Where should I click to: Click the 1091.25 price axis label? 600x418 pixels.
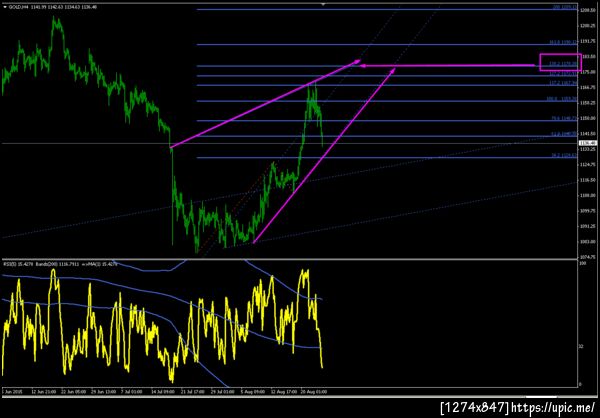click(588, 226)
